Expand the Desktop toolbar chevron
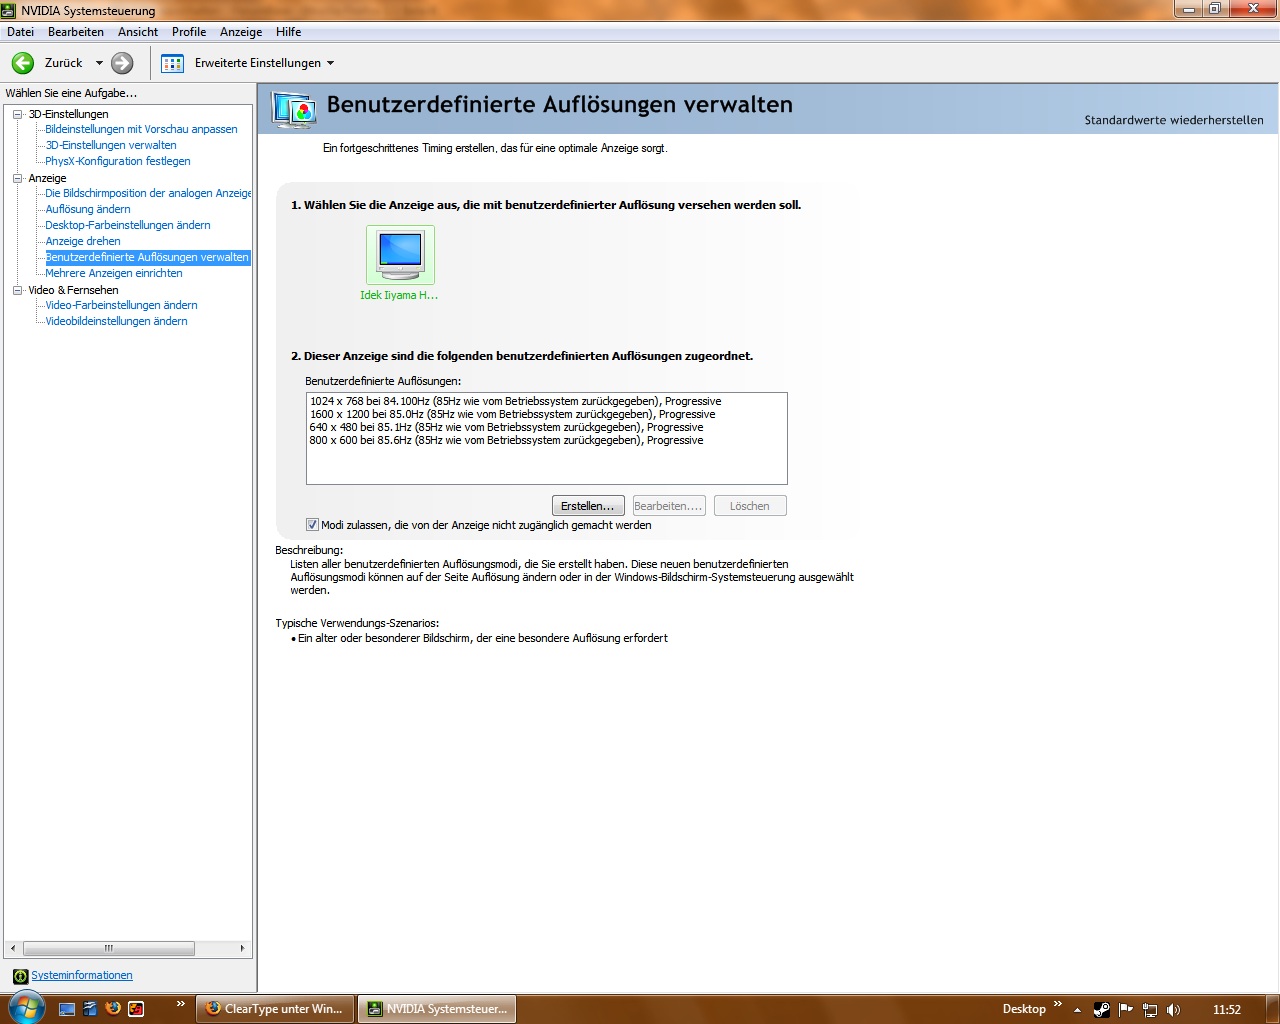 point(1058,1004)
